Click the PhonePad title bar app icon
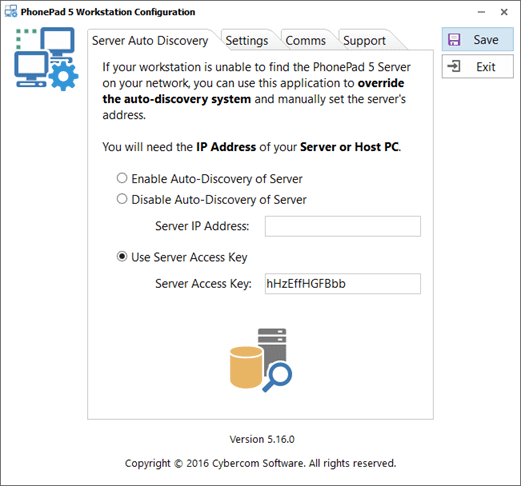The width and height of the screenshot is (521, 486). click(11, 11)
